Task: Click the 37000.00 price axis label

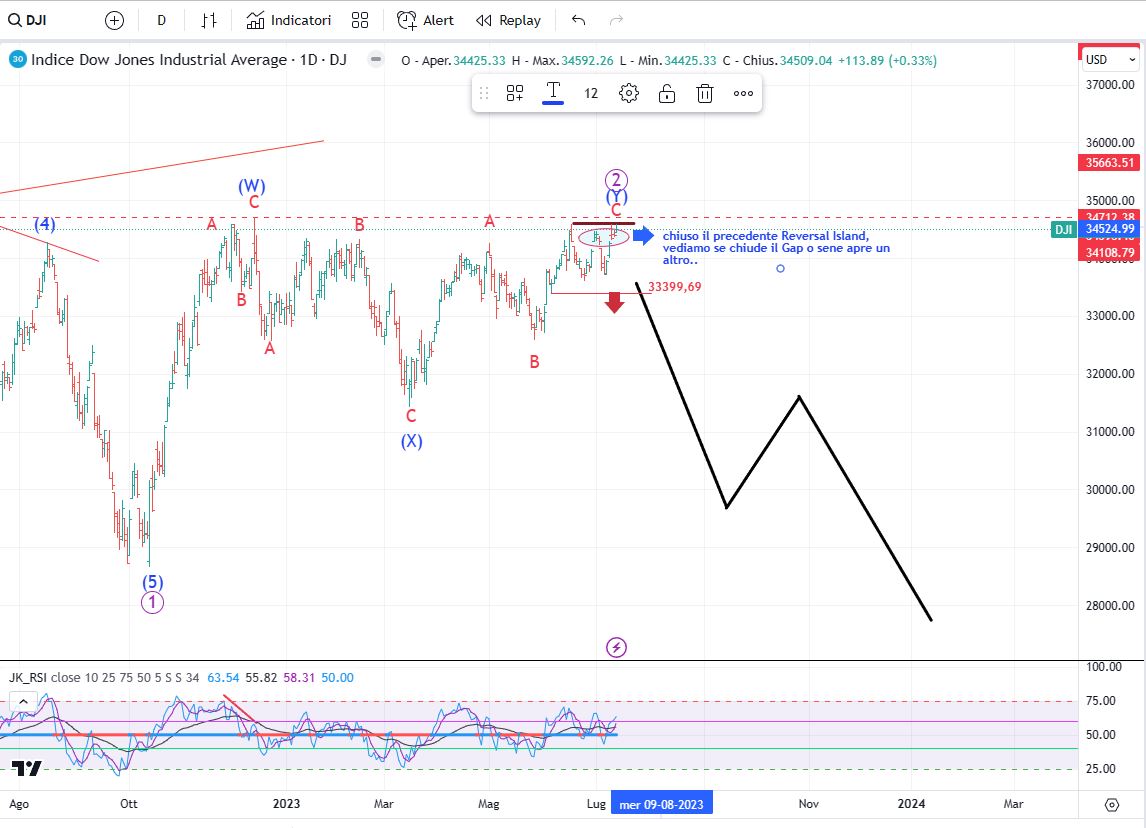Action: (1109, 85)
